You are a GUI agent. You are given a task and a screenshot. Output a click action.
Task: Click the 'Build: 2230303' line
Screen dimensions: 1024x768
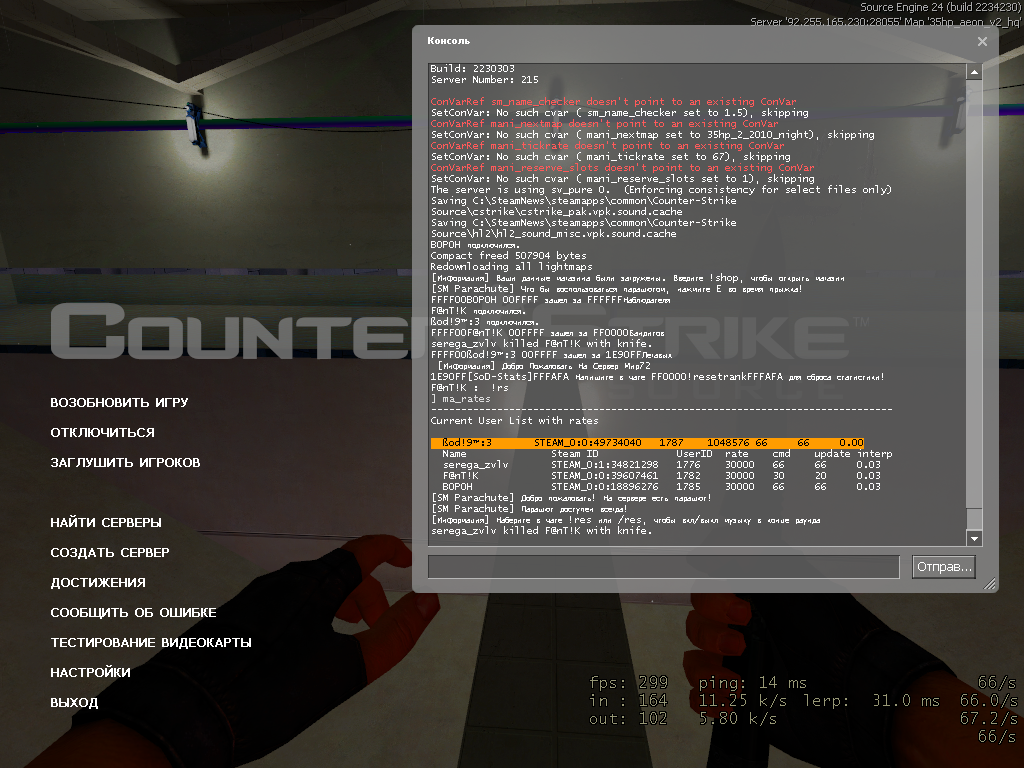pos(473,69)
